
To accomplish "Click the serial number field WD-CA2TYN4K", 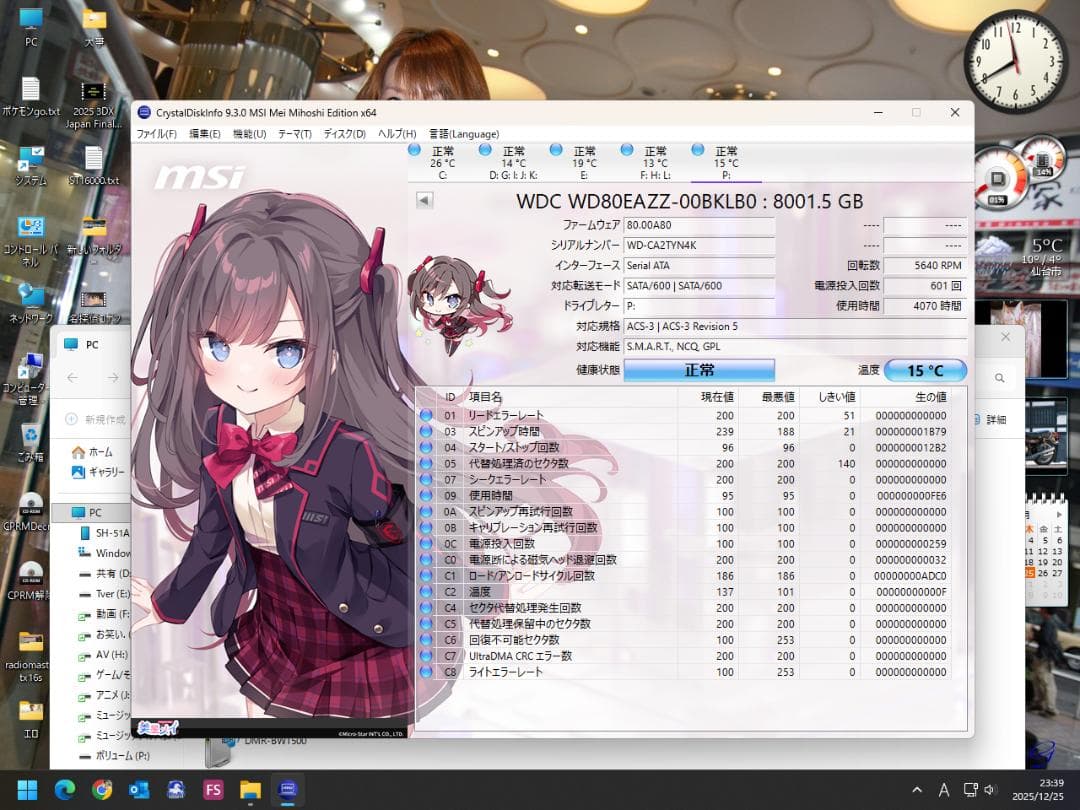I will [699, 245].
